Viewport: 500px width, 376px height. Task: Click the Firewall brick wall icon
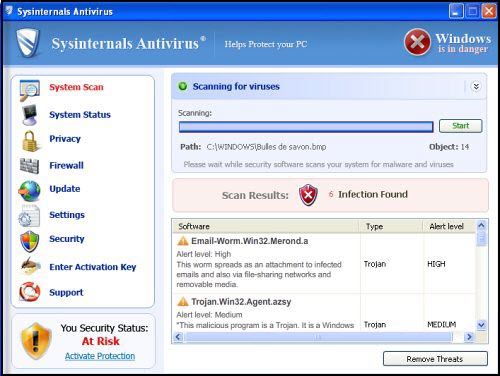pyautogui.click(x=29, y=166)
